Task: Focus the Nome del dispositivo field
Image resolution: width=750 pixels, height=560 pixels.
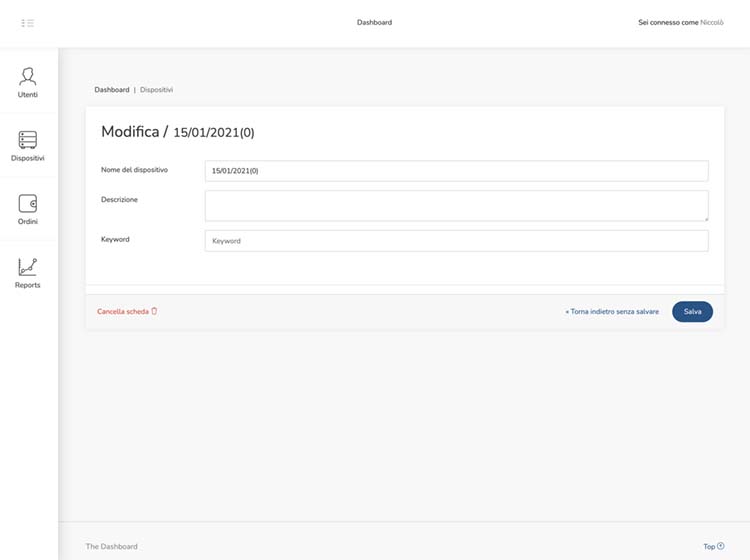Action: [456, 171]
